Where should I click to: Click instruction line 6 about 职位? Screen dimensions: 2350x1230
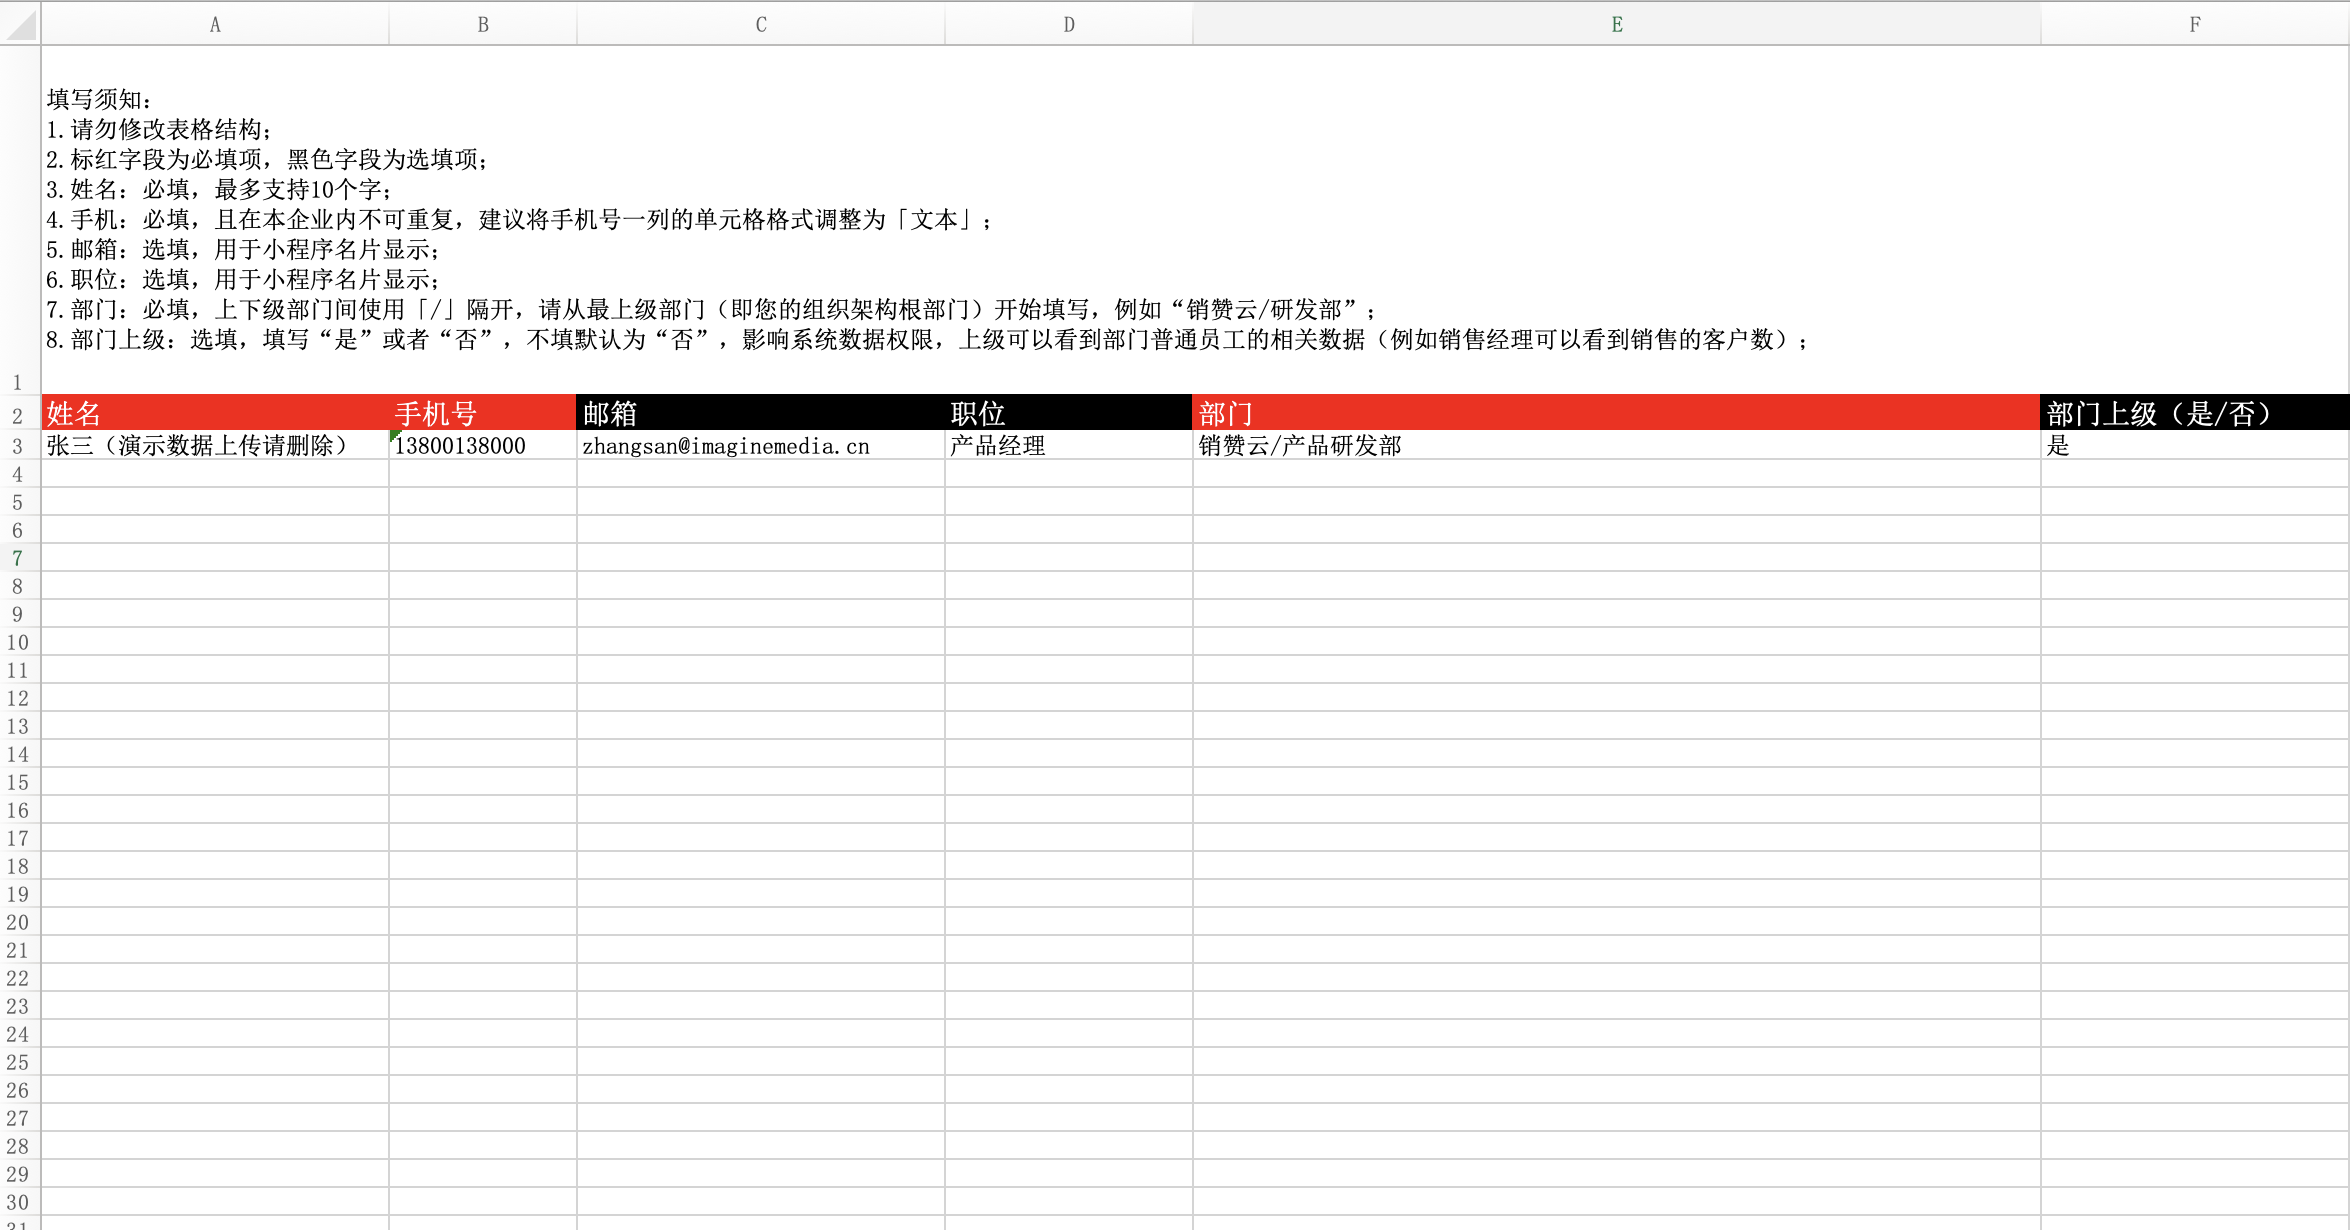coord(243,280)
